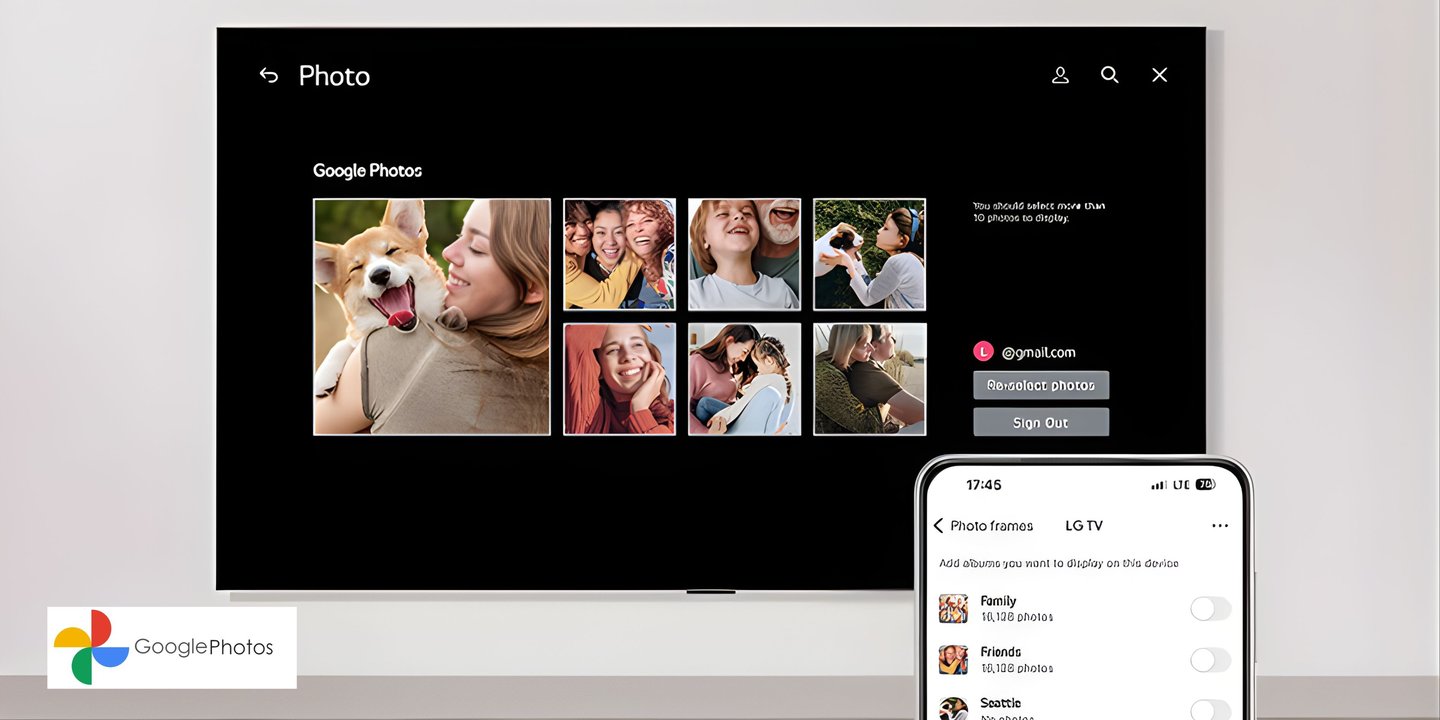Open the three-dot menu on the phone
Viewport: 1440px width, 720px height.
click(x=1219, y=526)
